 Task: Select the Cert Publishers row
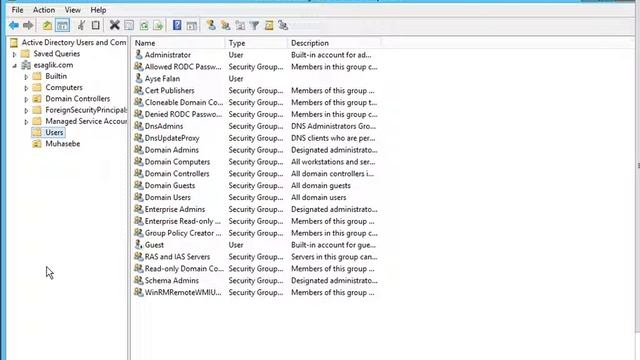click(256, 91)
